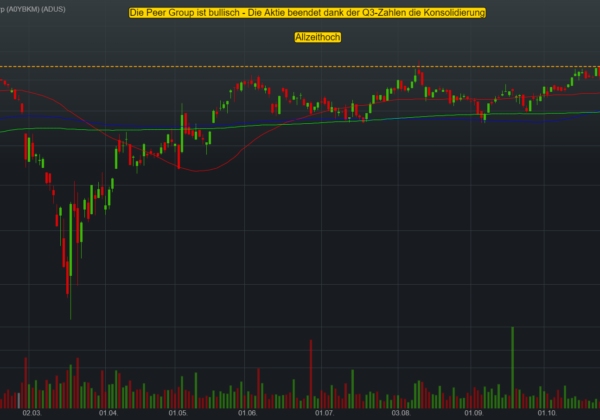Click the '01.10.' date axis label
The height and width of the screenshot is (420, 600).
pyautogui.click(x=547, y=413)
